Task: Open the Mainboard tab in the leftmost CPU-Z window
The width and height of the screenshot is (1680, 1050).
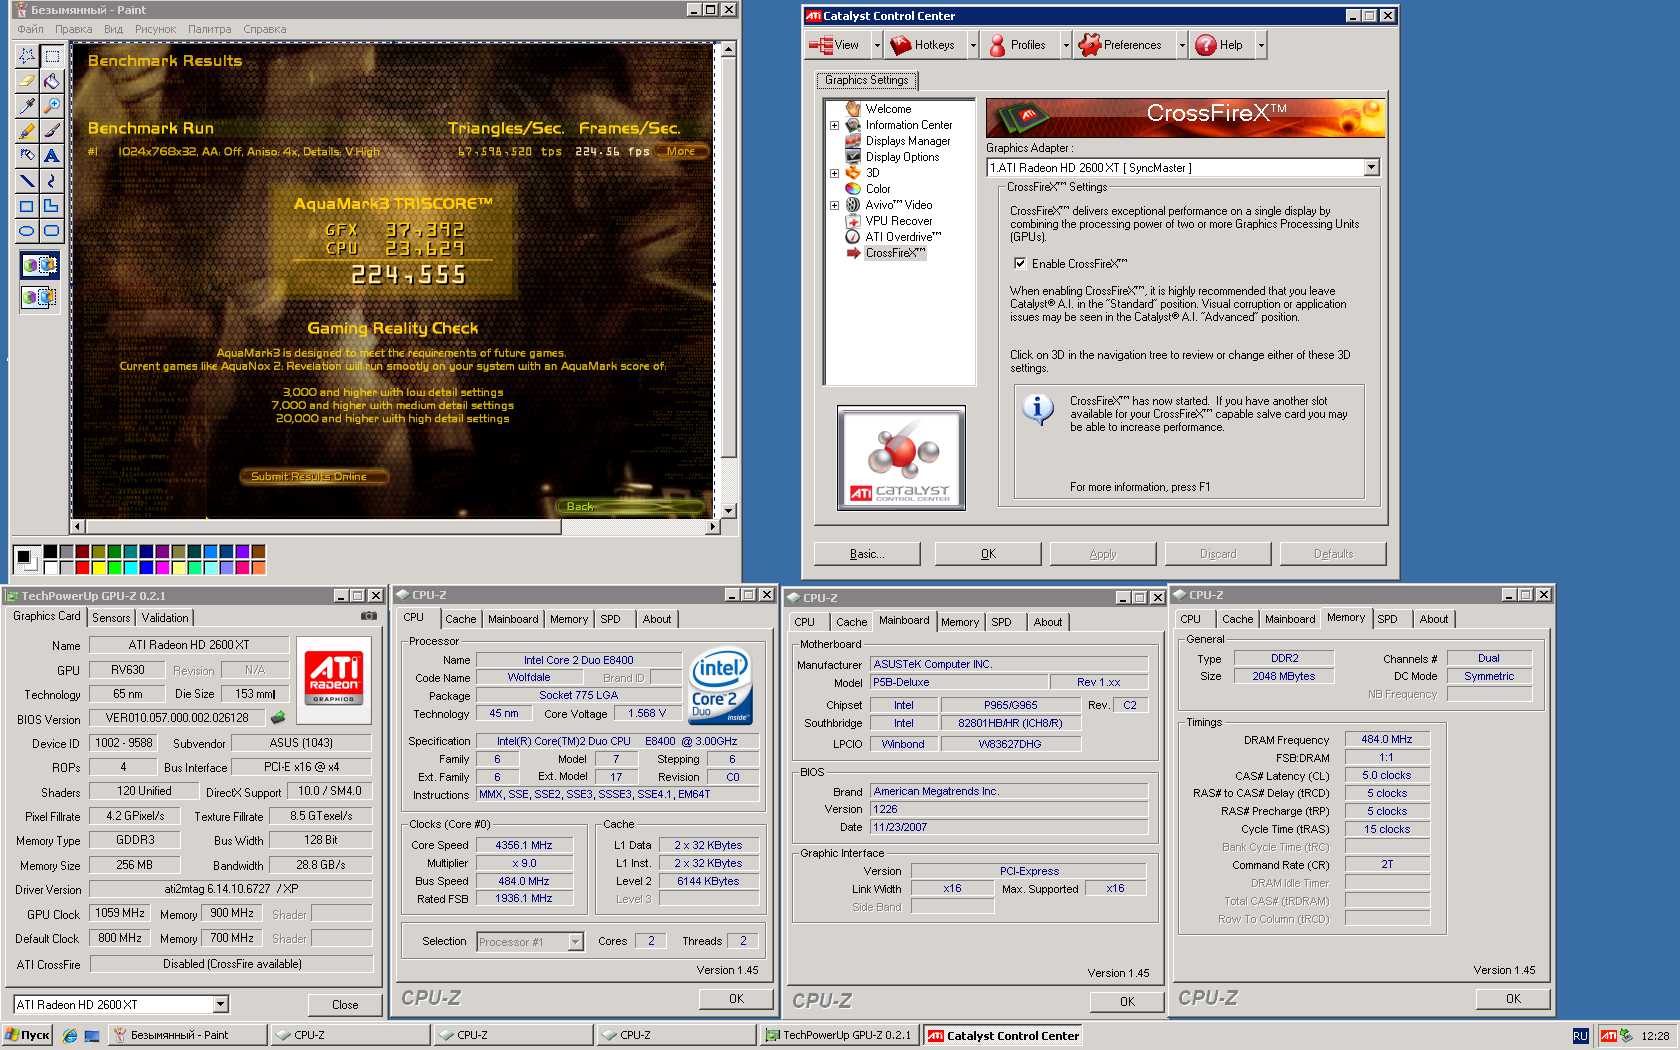Action: point(513,619)
